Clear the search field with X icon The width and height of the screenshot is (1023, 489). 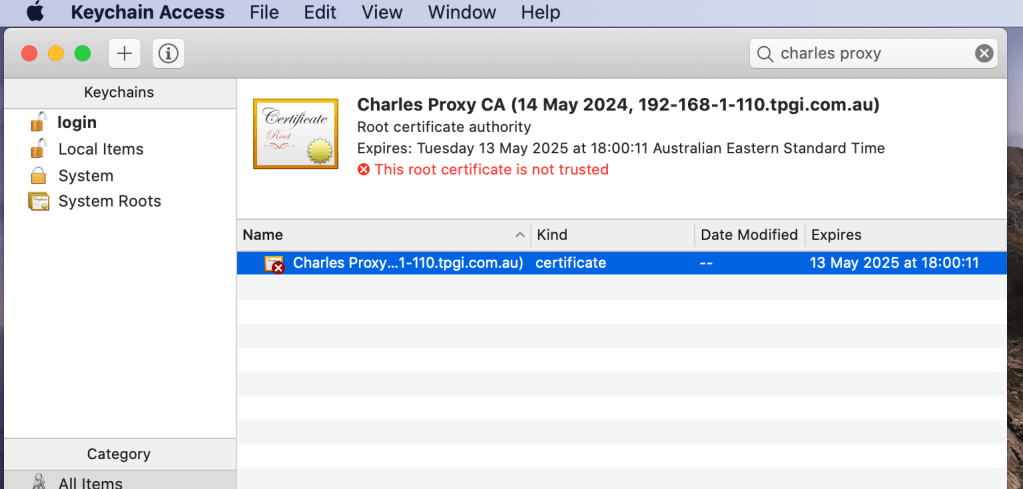point(984,54)
